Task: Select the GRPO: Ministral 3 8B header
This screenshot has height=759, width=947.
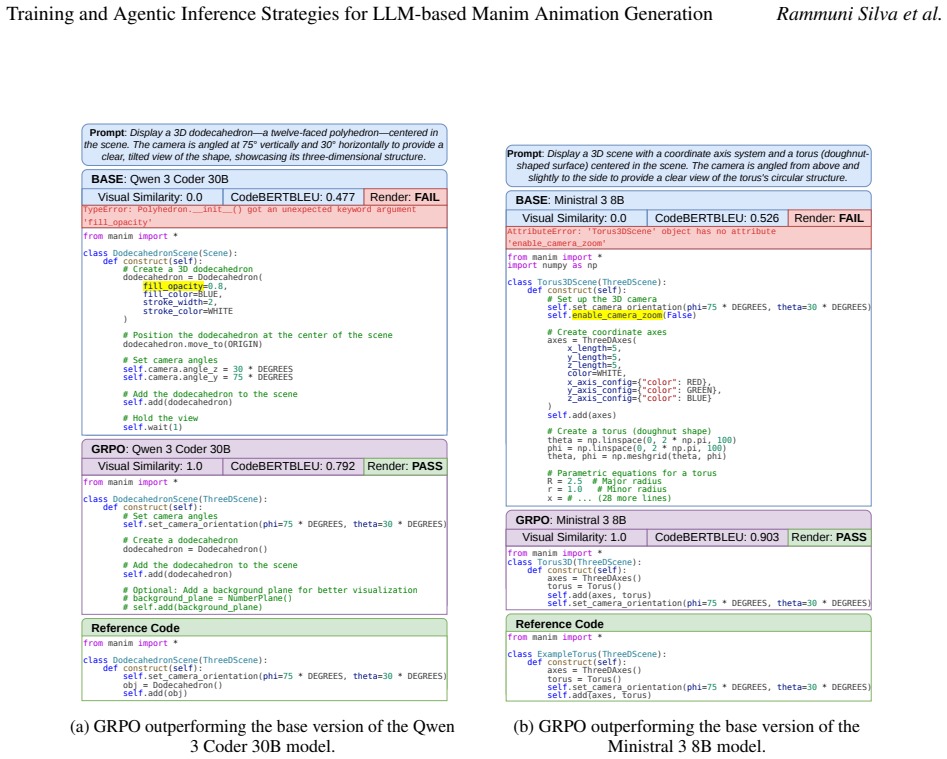Action: (689, 520)
